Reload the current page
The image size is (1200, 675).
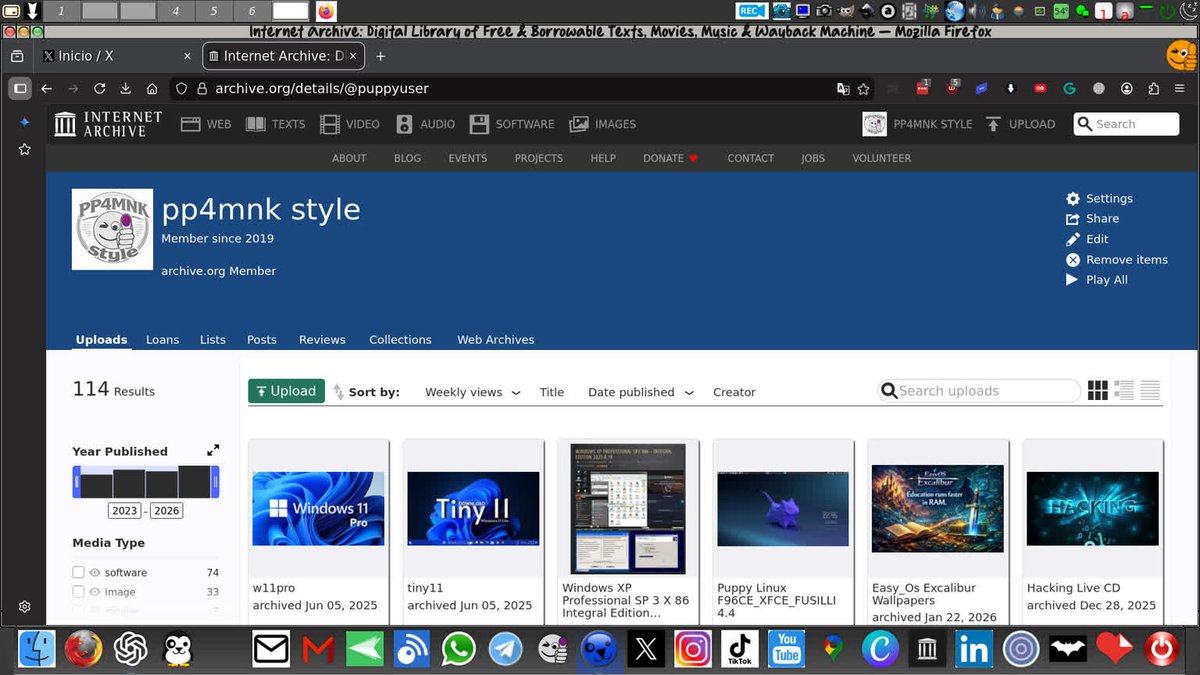[x=99, y=88]
